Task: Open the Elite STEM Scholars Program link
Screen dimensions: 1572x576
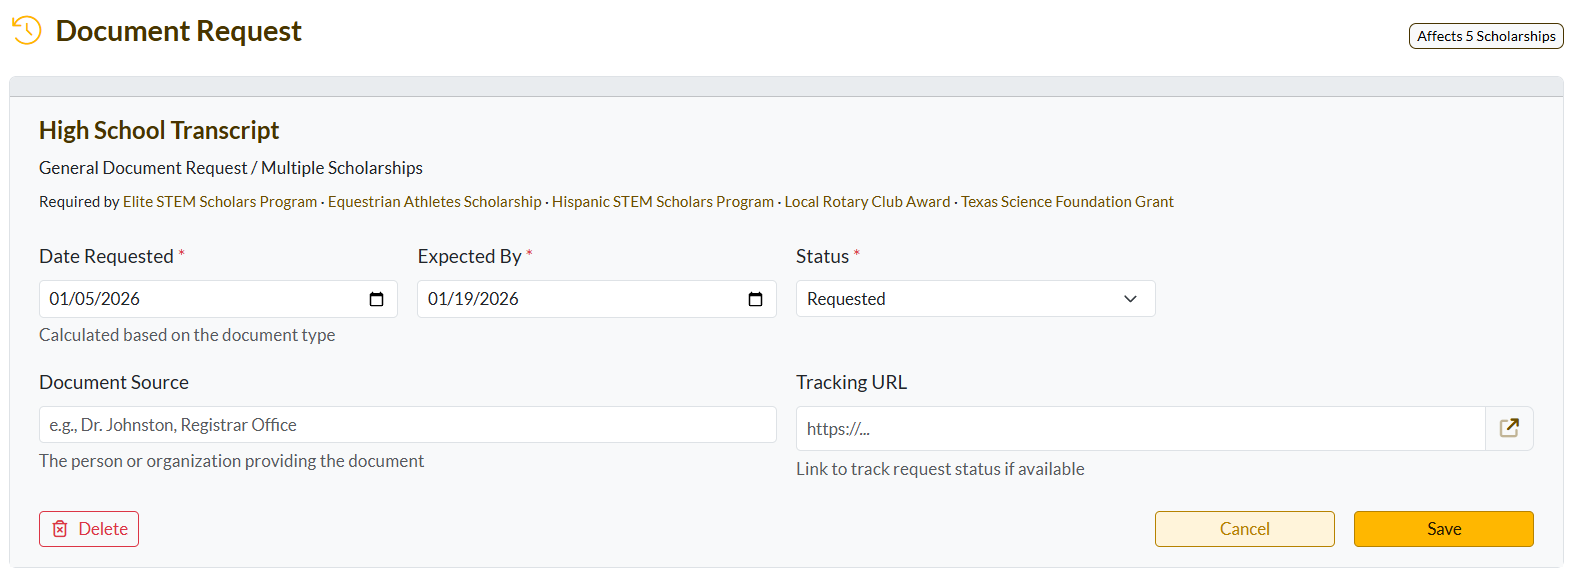Action: click(220, 202)
